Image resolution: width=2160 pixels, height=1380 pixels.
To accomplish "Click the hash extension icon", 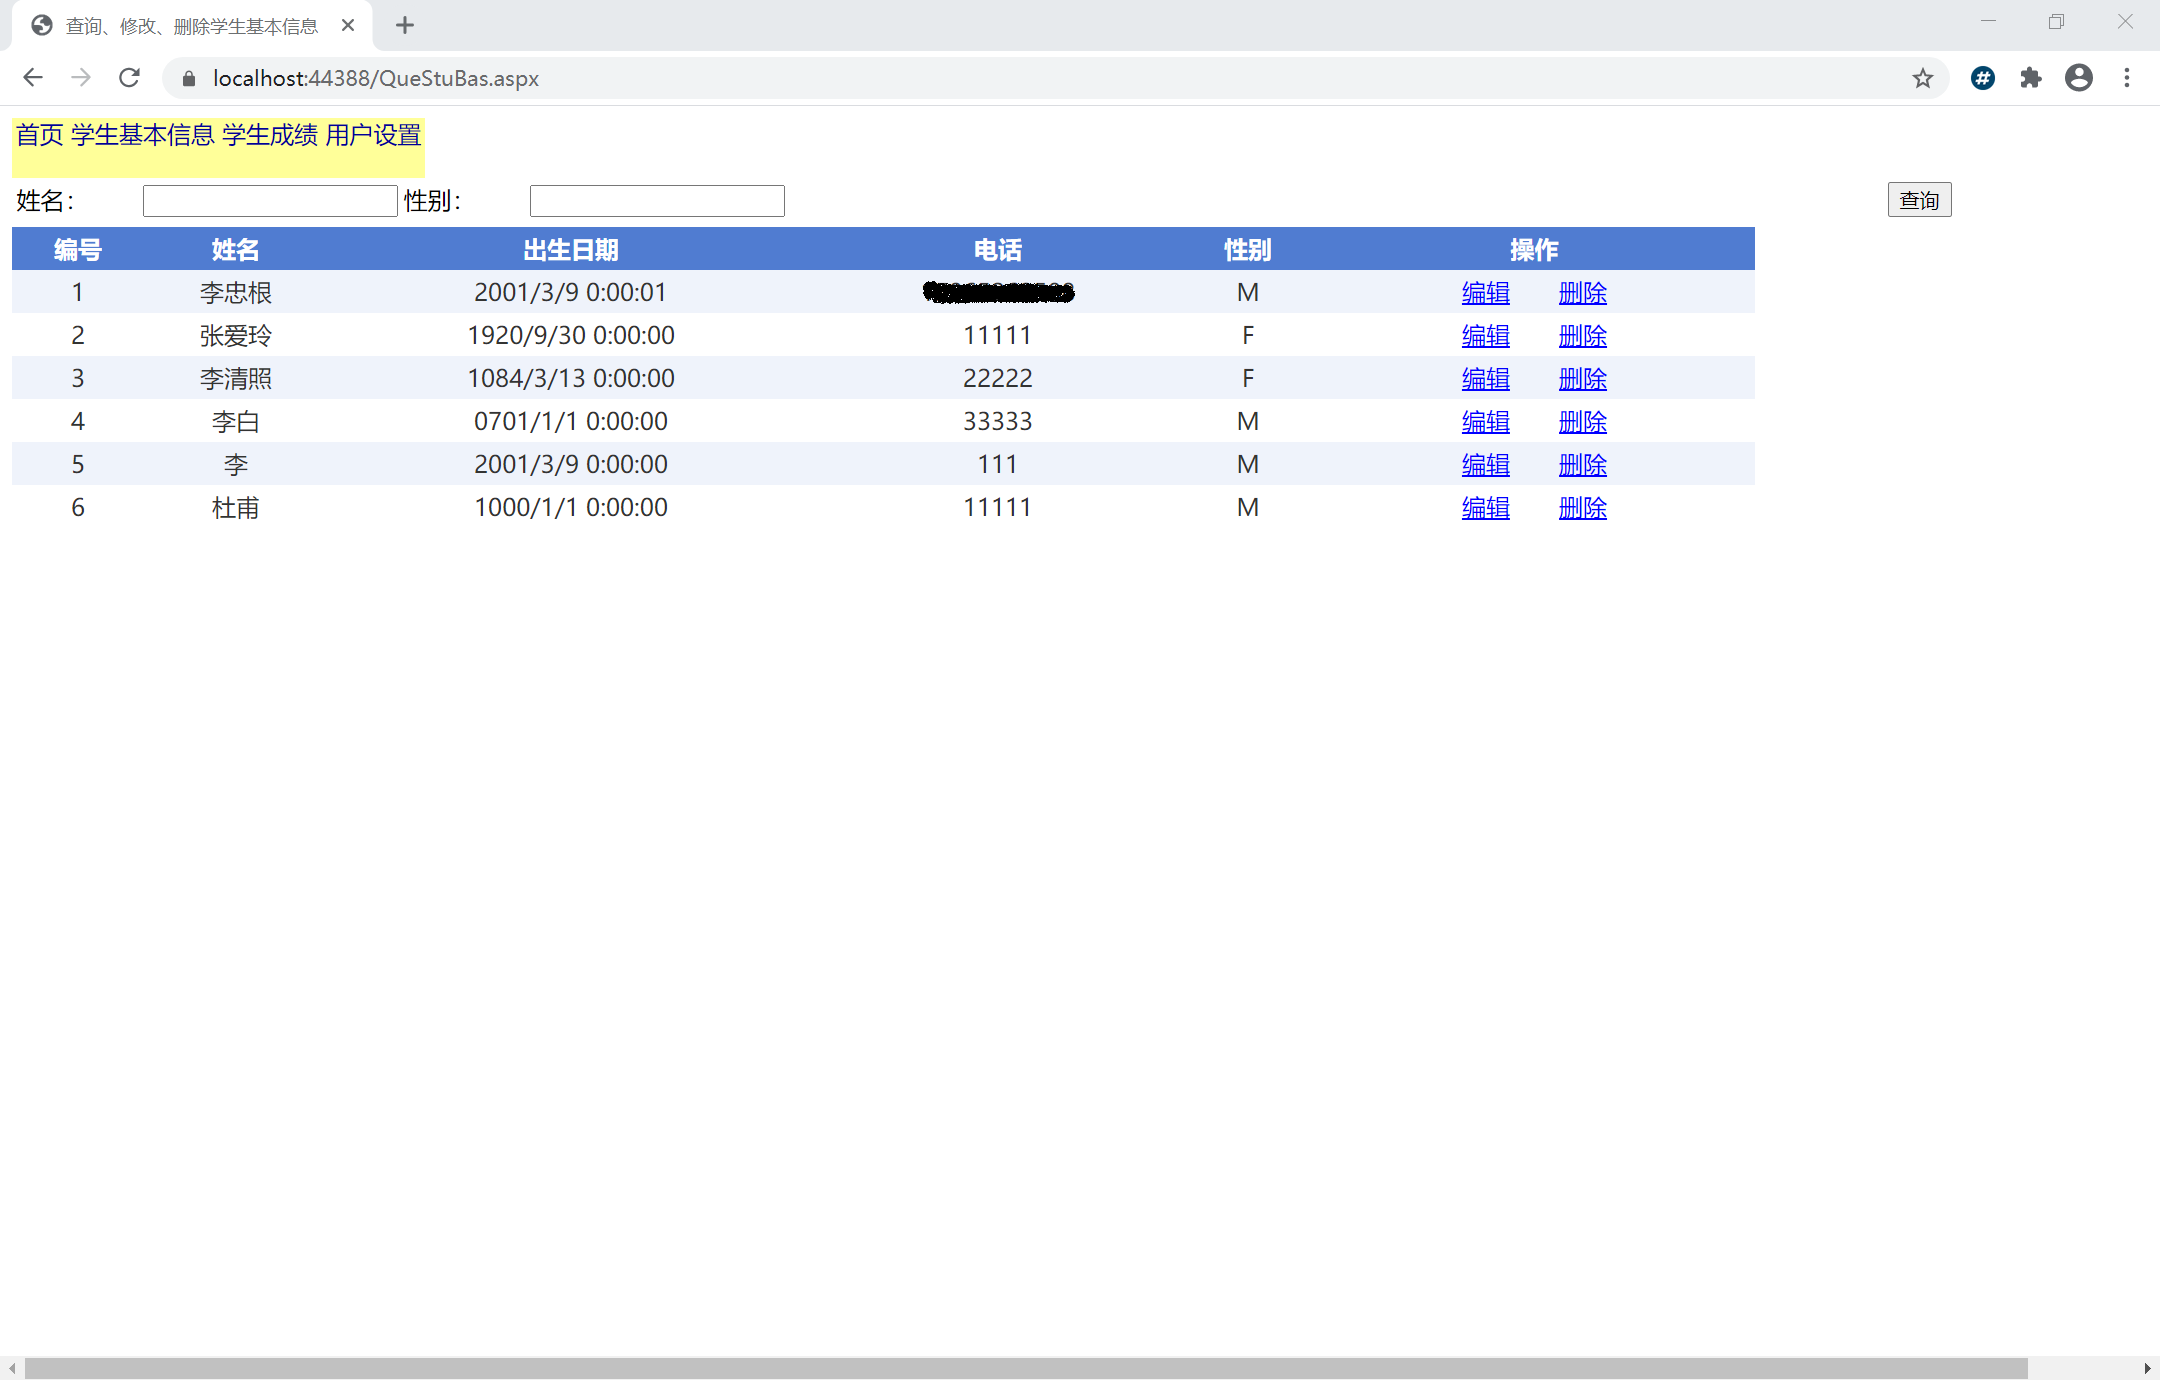I will (x=1982, y=78).
